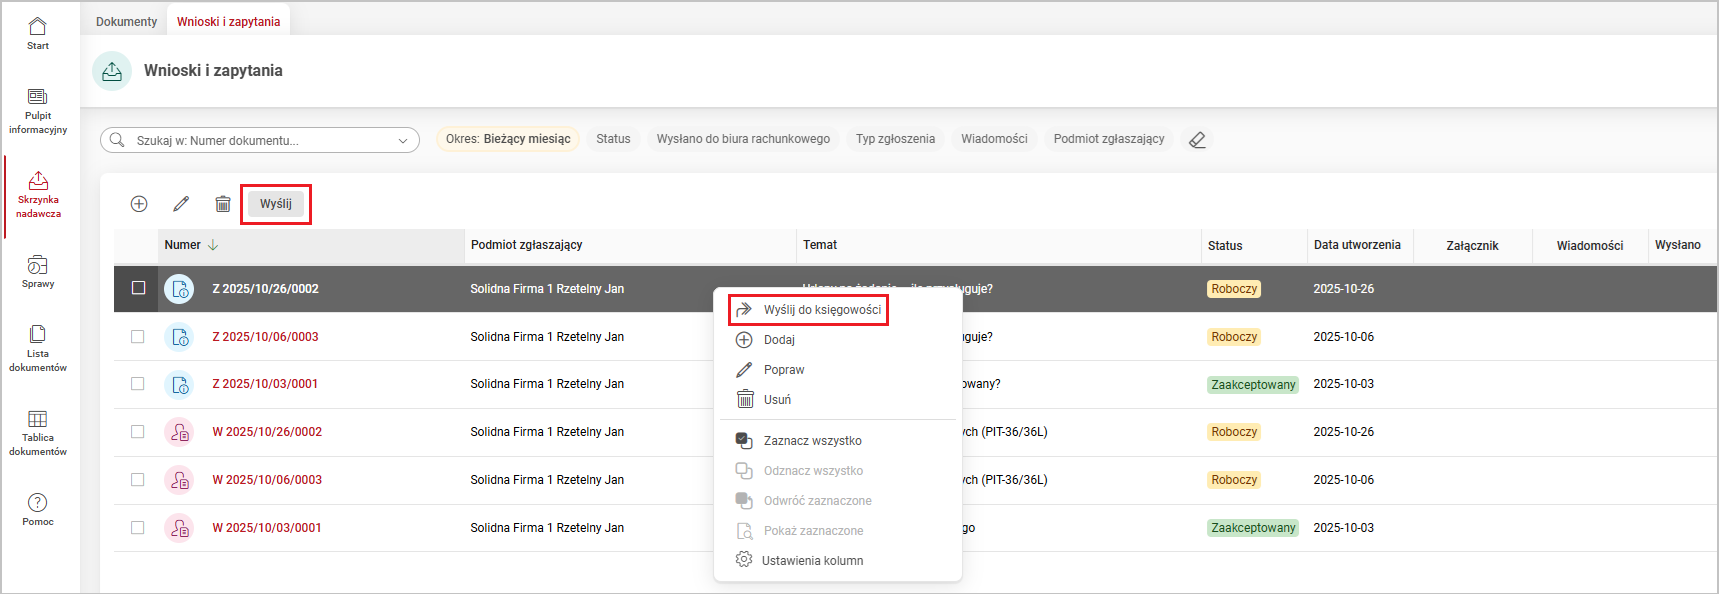Screen dimensions: 1719x594
Task: Click in the Szukaj w: Numer dokumentu field
Action: pyautogui.click(x=260, y=141)
